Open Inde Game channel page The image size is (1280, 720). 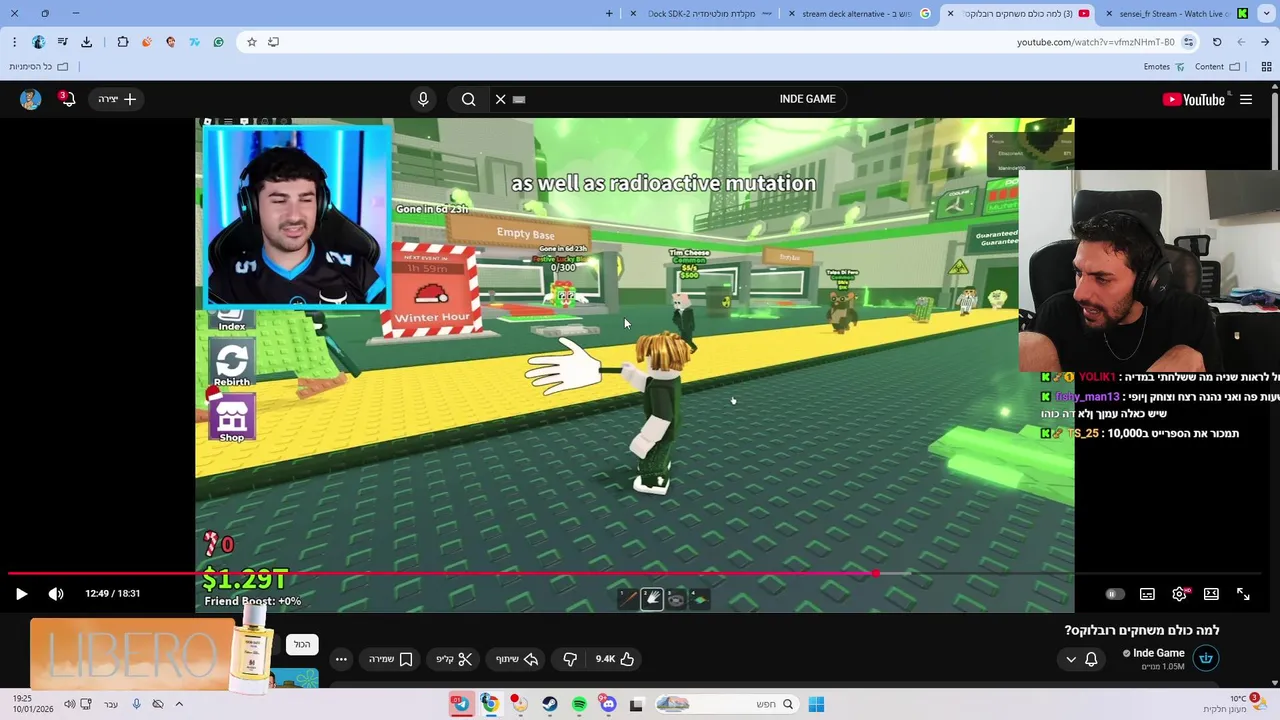[x=1158, y=653]
